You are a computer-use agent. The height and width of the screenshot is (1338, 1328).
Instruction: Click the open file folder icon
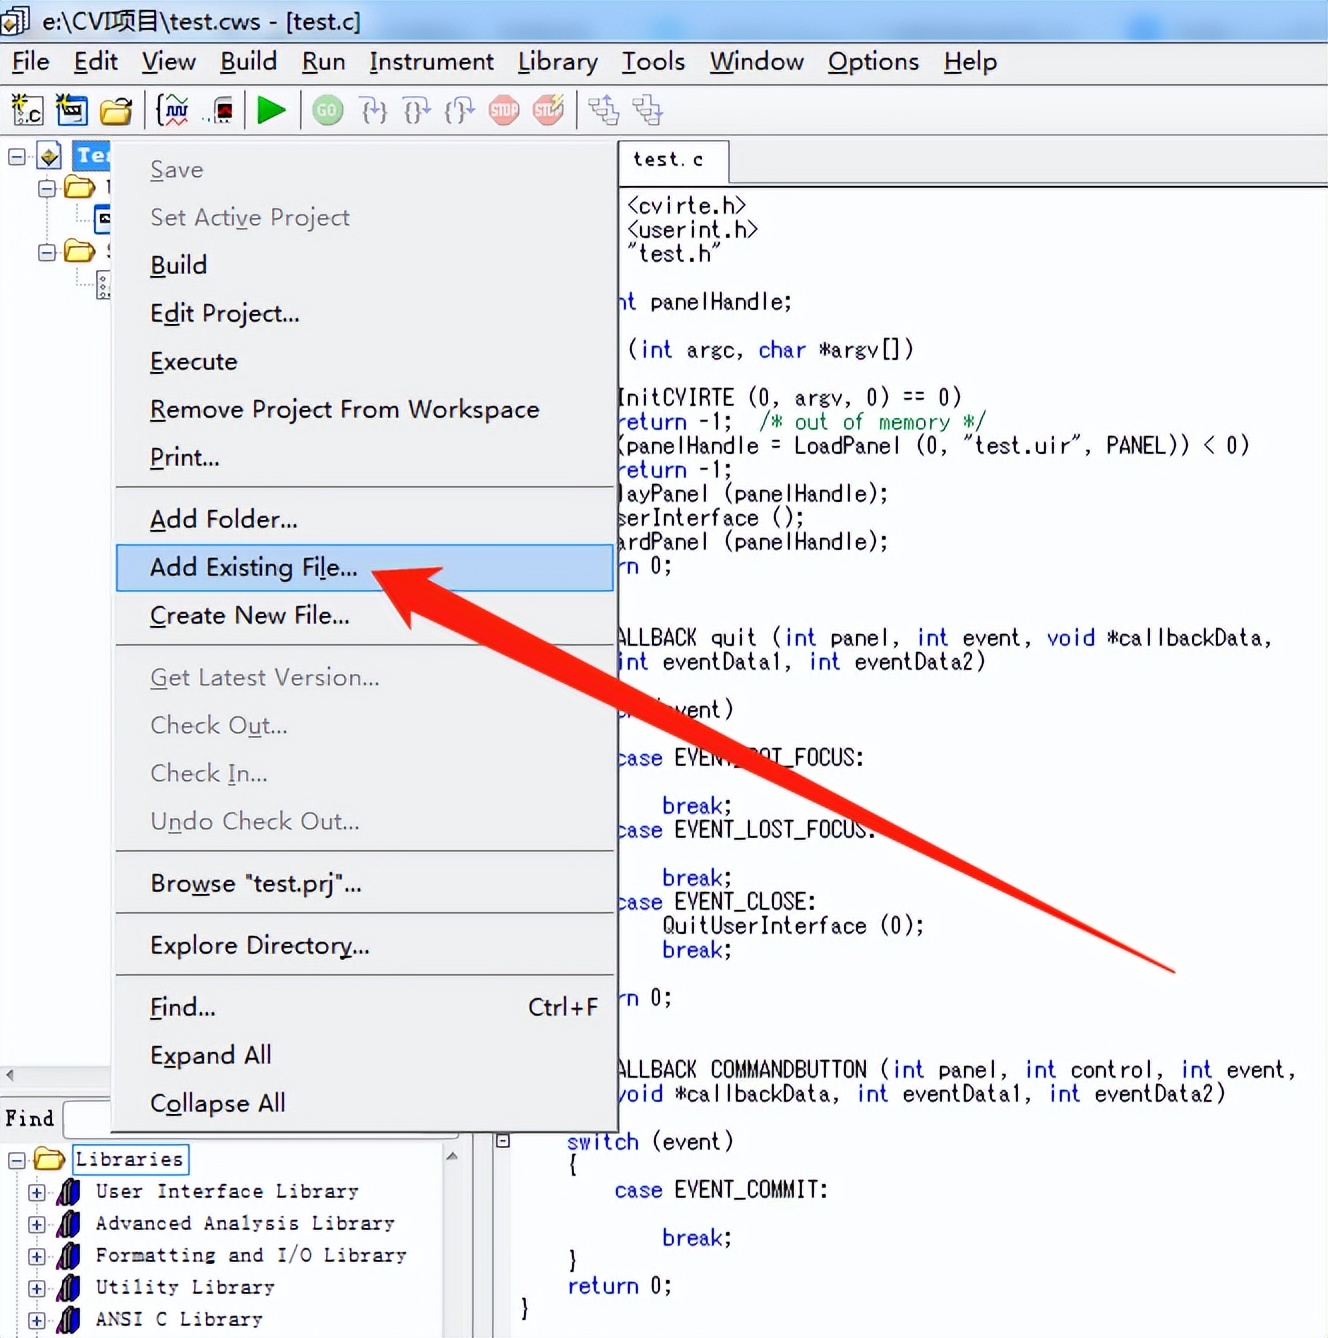point(116,110)
